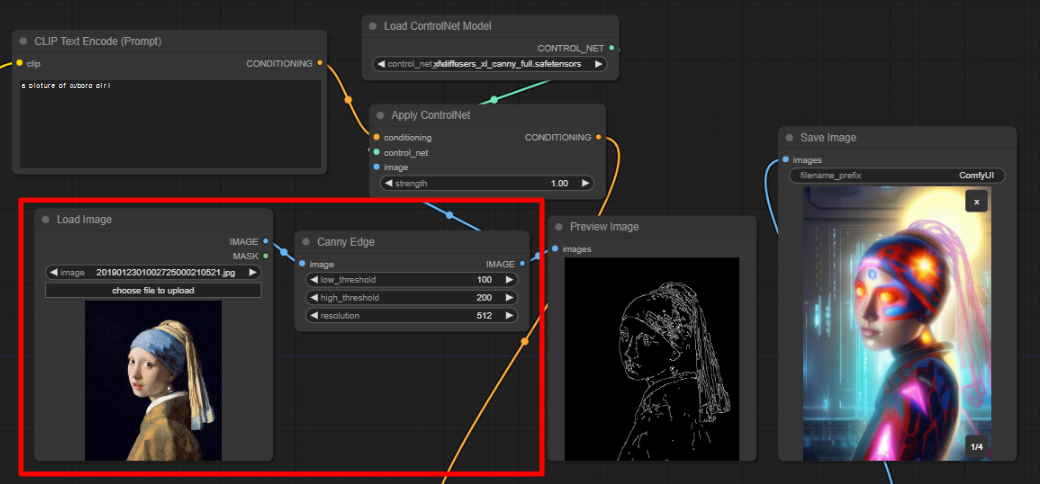Image resolution: width=1040 pixels, height=484 pixels.
Task: Click the generated cyborg girl output image
Action: [897, 323]
